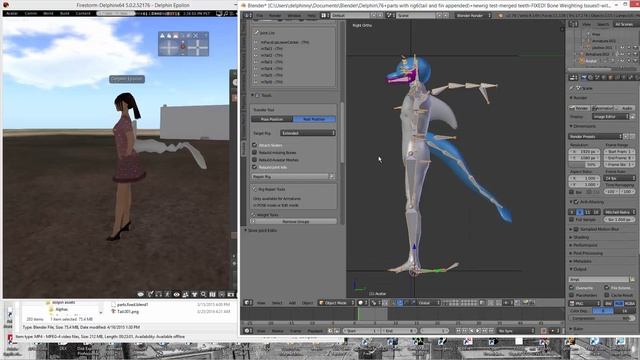Image resolution: width=640 pixels, height=360 pixels.
Task: Toggle Overwrite checkbox in Output
Action: coord(572,288)
